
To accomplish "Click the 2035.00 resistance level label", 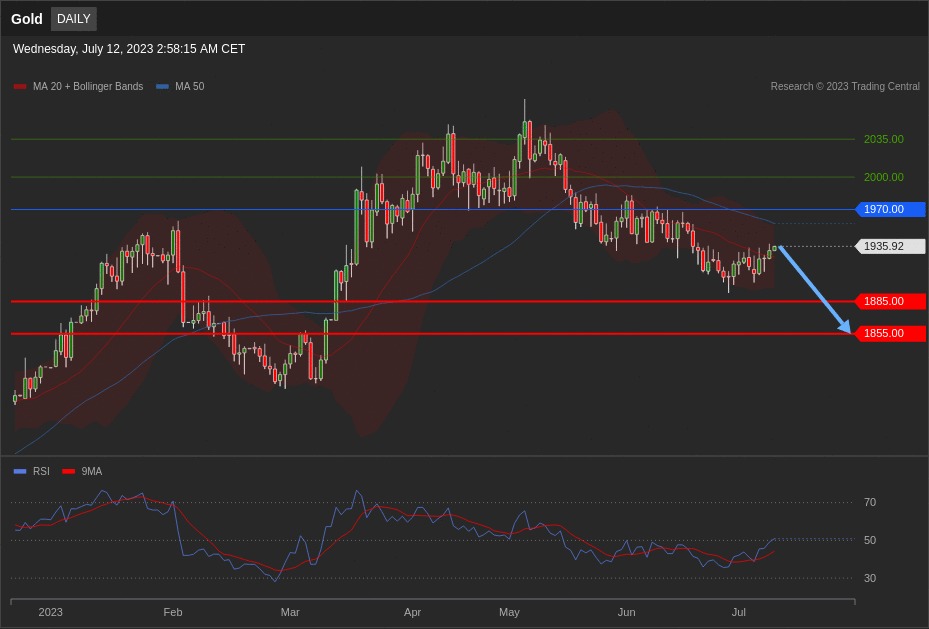I will click(883, 140).
